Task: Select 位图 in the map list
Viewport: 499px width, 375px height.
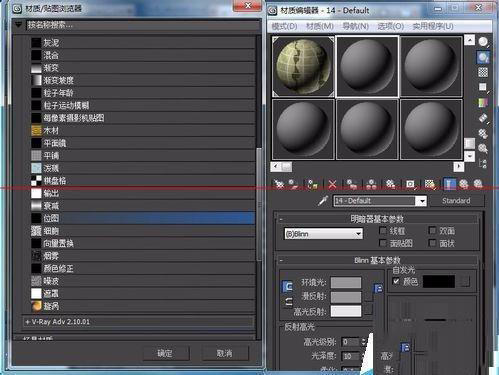Action: [x=143, y=218]
